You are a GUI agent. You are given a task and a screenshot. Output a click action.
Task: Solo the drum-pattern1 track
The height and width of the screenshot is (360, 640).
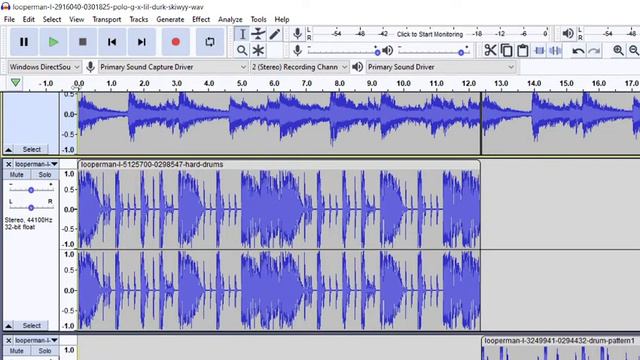click(x=44, y=351)
